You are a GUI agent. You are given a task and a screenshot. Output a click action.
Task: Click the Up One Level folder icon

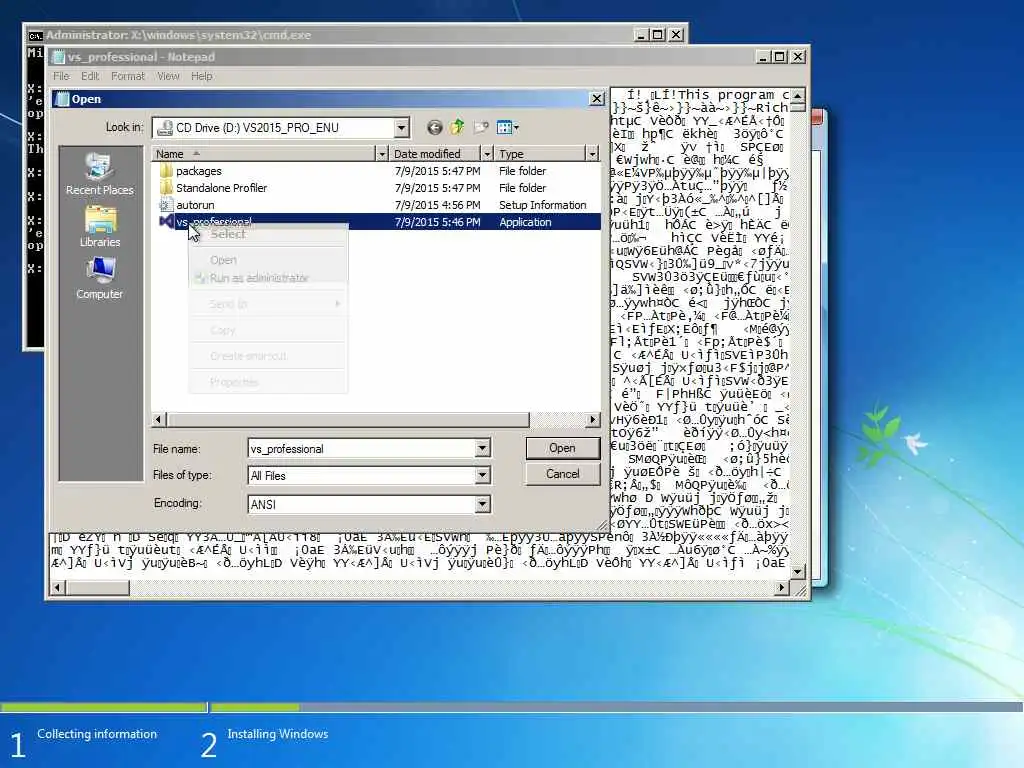tap(457, 127)
